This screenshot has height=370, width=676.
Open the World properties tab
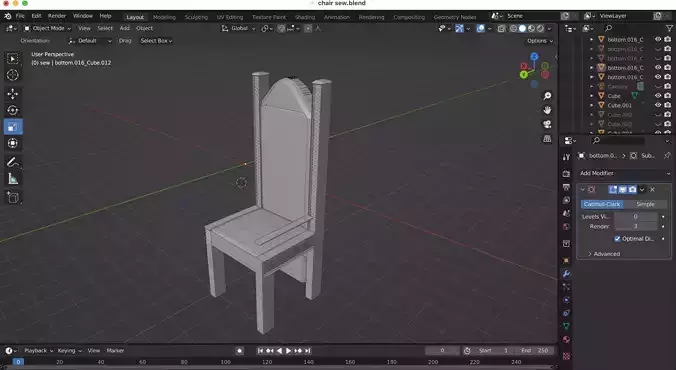tap(566, 226)
